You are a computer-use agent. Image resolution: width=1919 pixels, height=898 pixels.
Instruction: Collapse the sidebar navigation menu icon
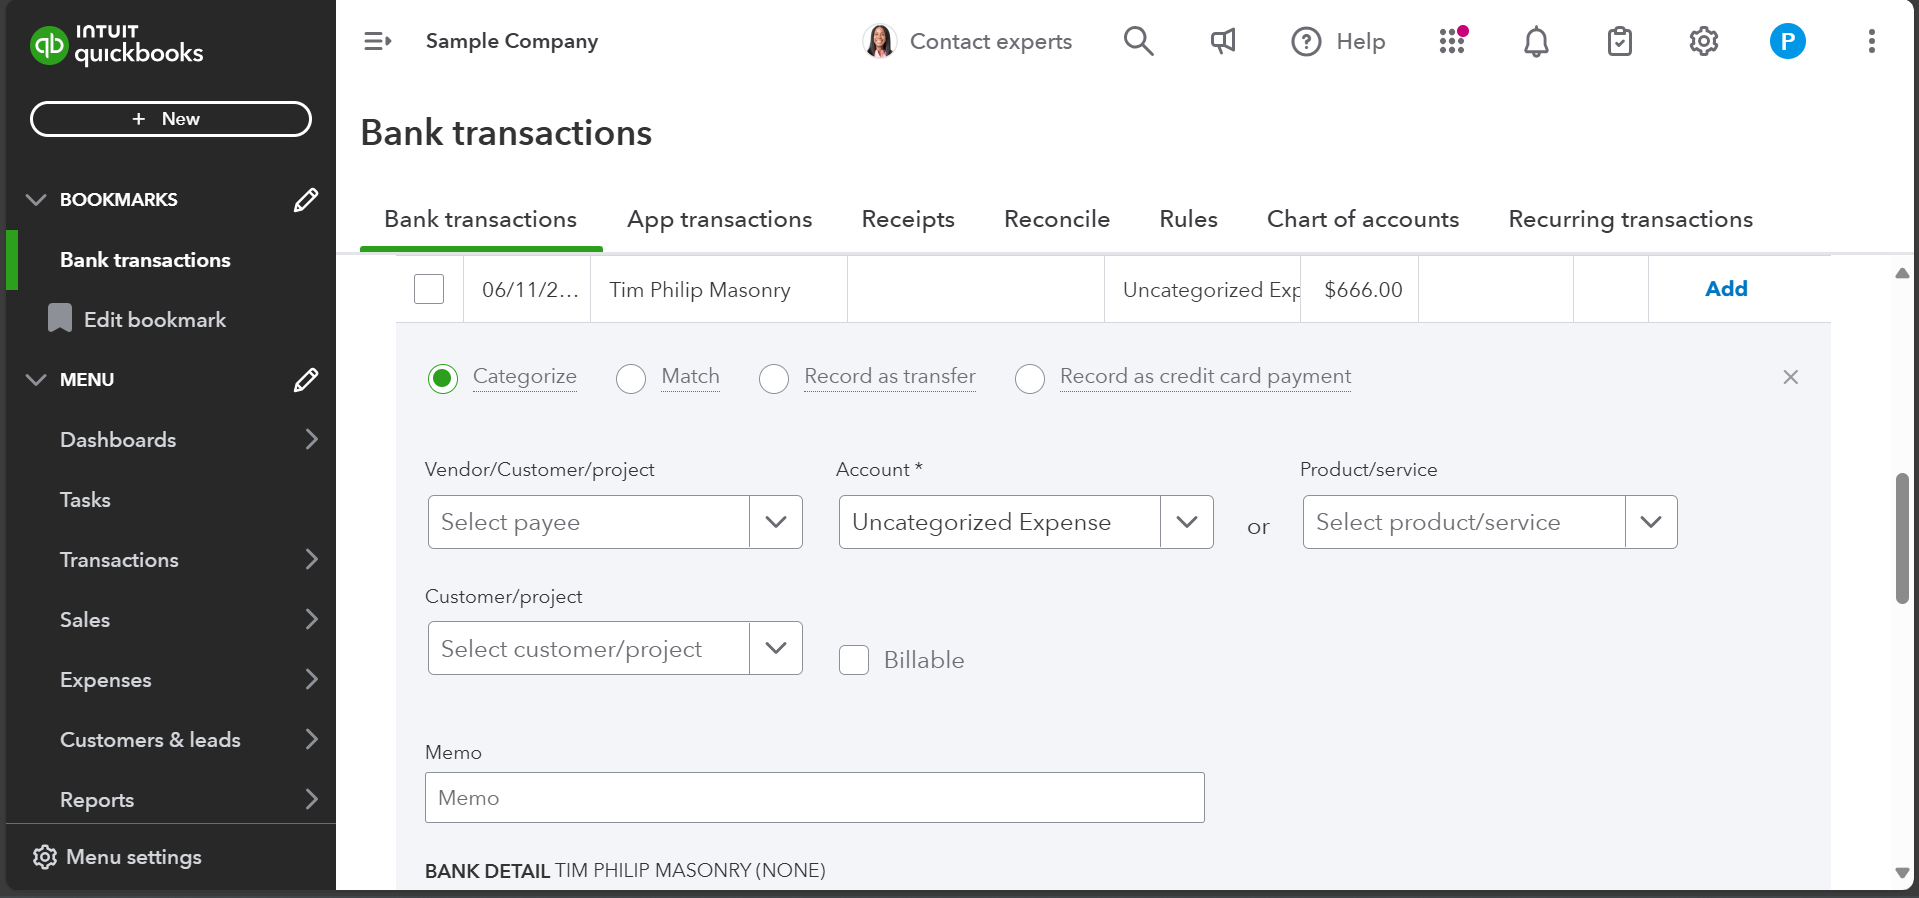377,41
